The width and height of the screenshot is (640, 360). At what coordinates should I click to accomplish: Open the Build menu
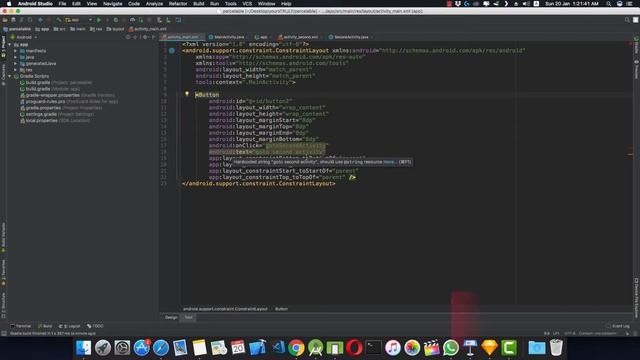[x=199, y=4]
